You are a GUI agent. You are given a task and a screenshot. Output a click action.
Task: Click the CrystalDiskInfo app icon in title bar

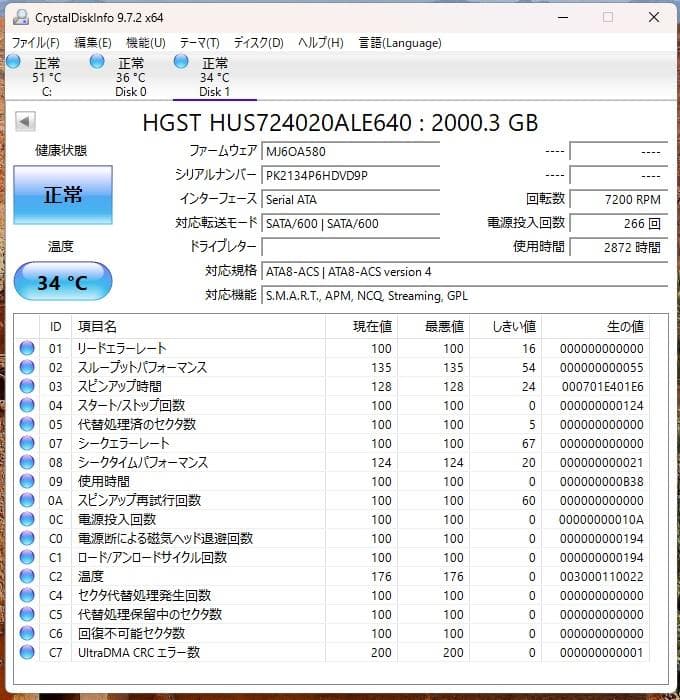21,17
